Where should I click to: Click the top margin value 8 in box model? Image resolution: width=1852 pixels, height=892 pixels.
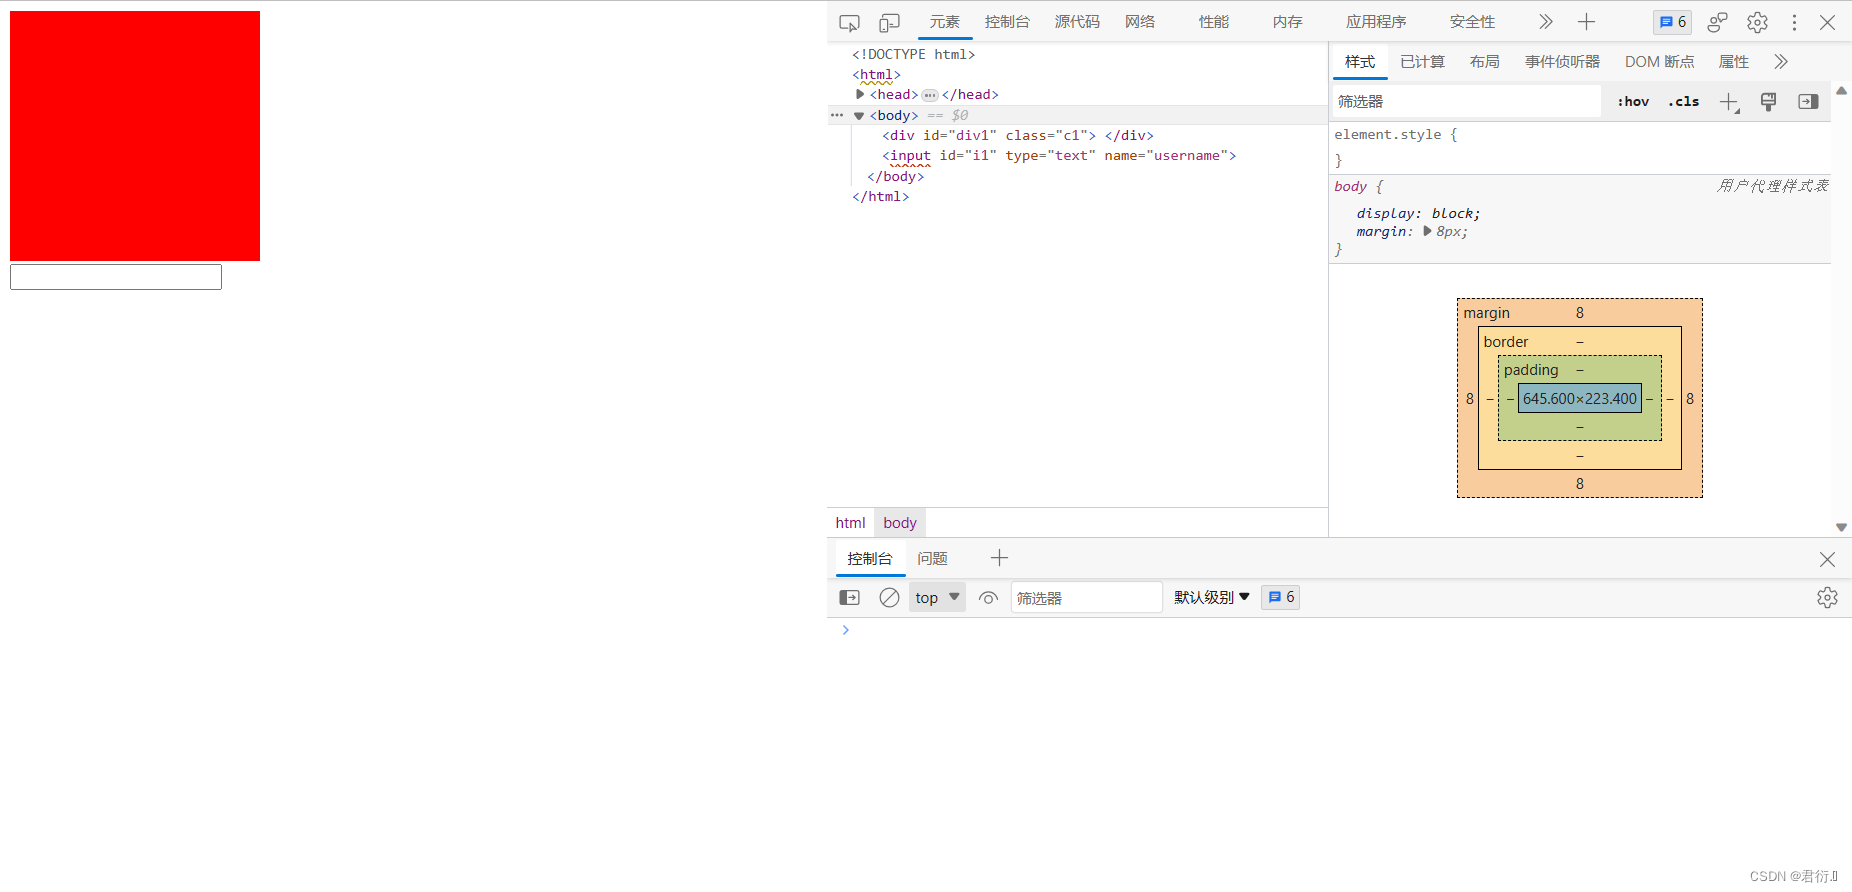point(1580,313)
